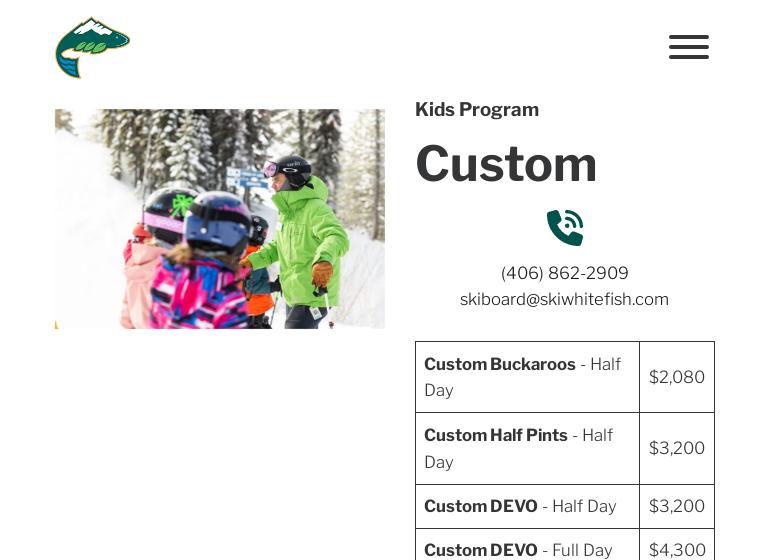Click the Whitefish fish logo
This screenshot has width=770, height=560.
(x=92, y=48)
